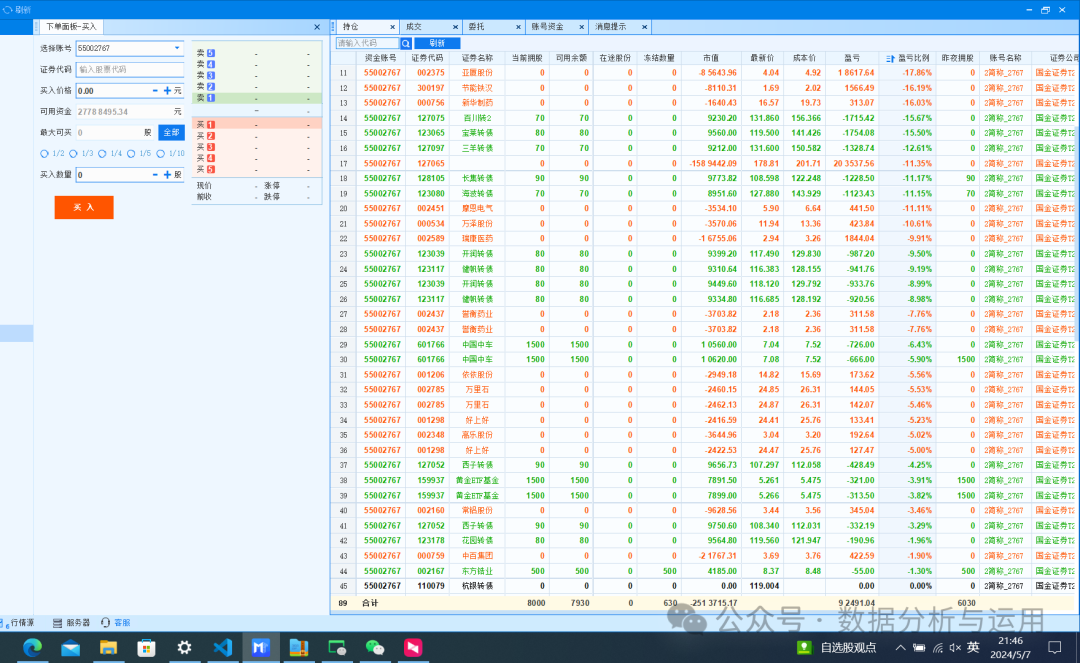Sort by the 成本价 column header

click(x=804, y=59)
